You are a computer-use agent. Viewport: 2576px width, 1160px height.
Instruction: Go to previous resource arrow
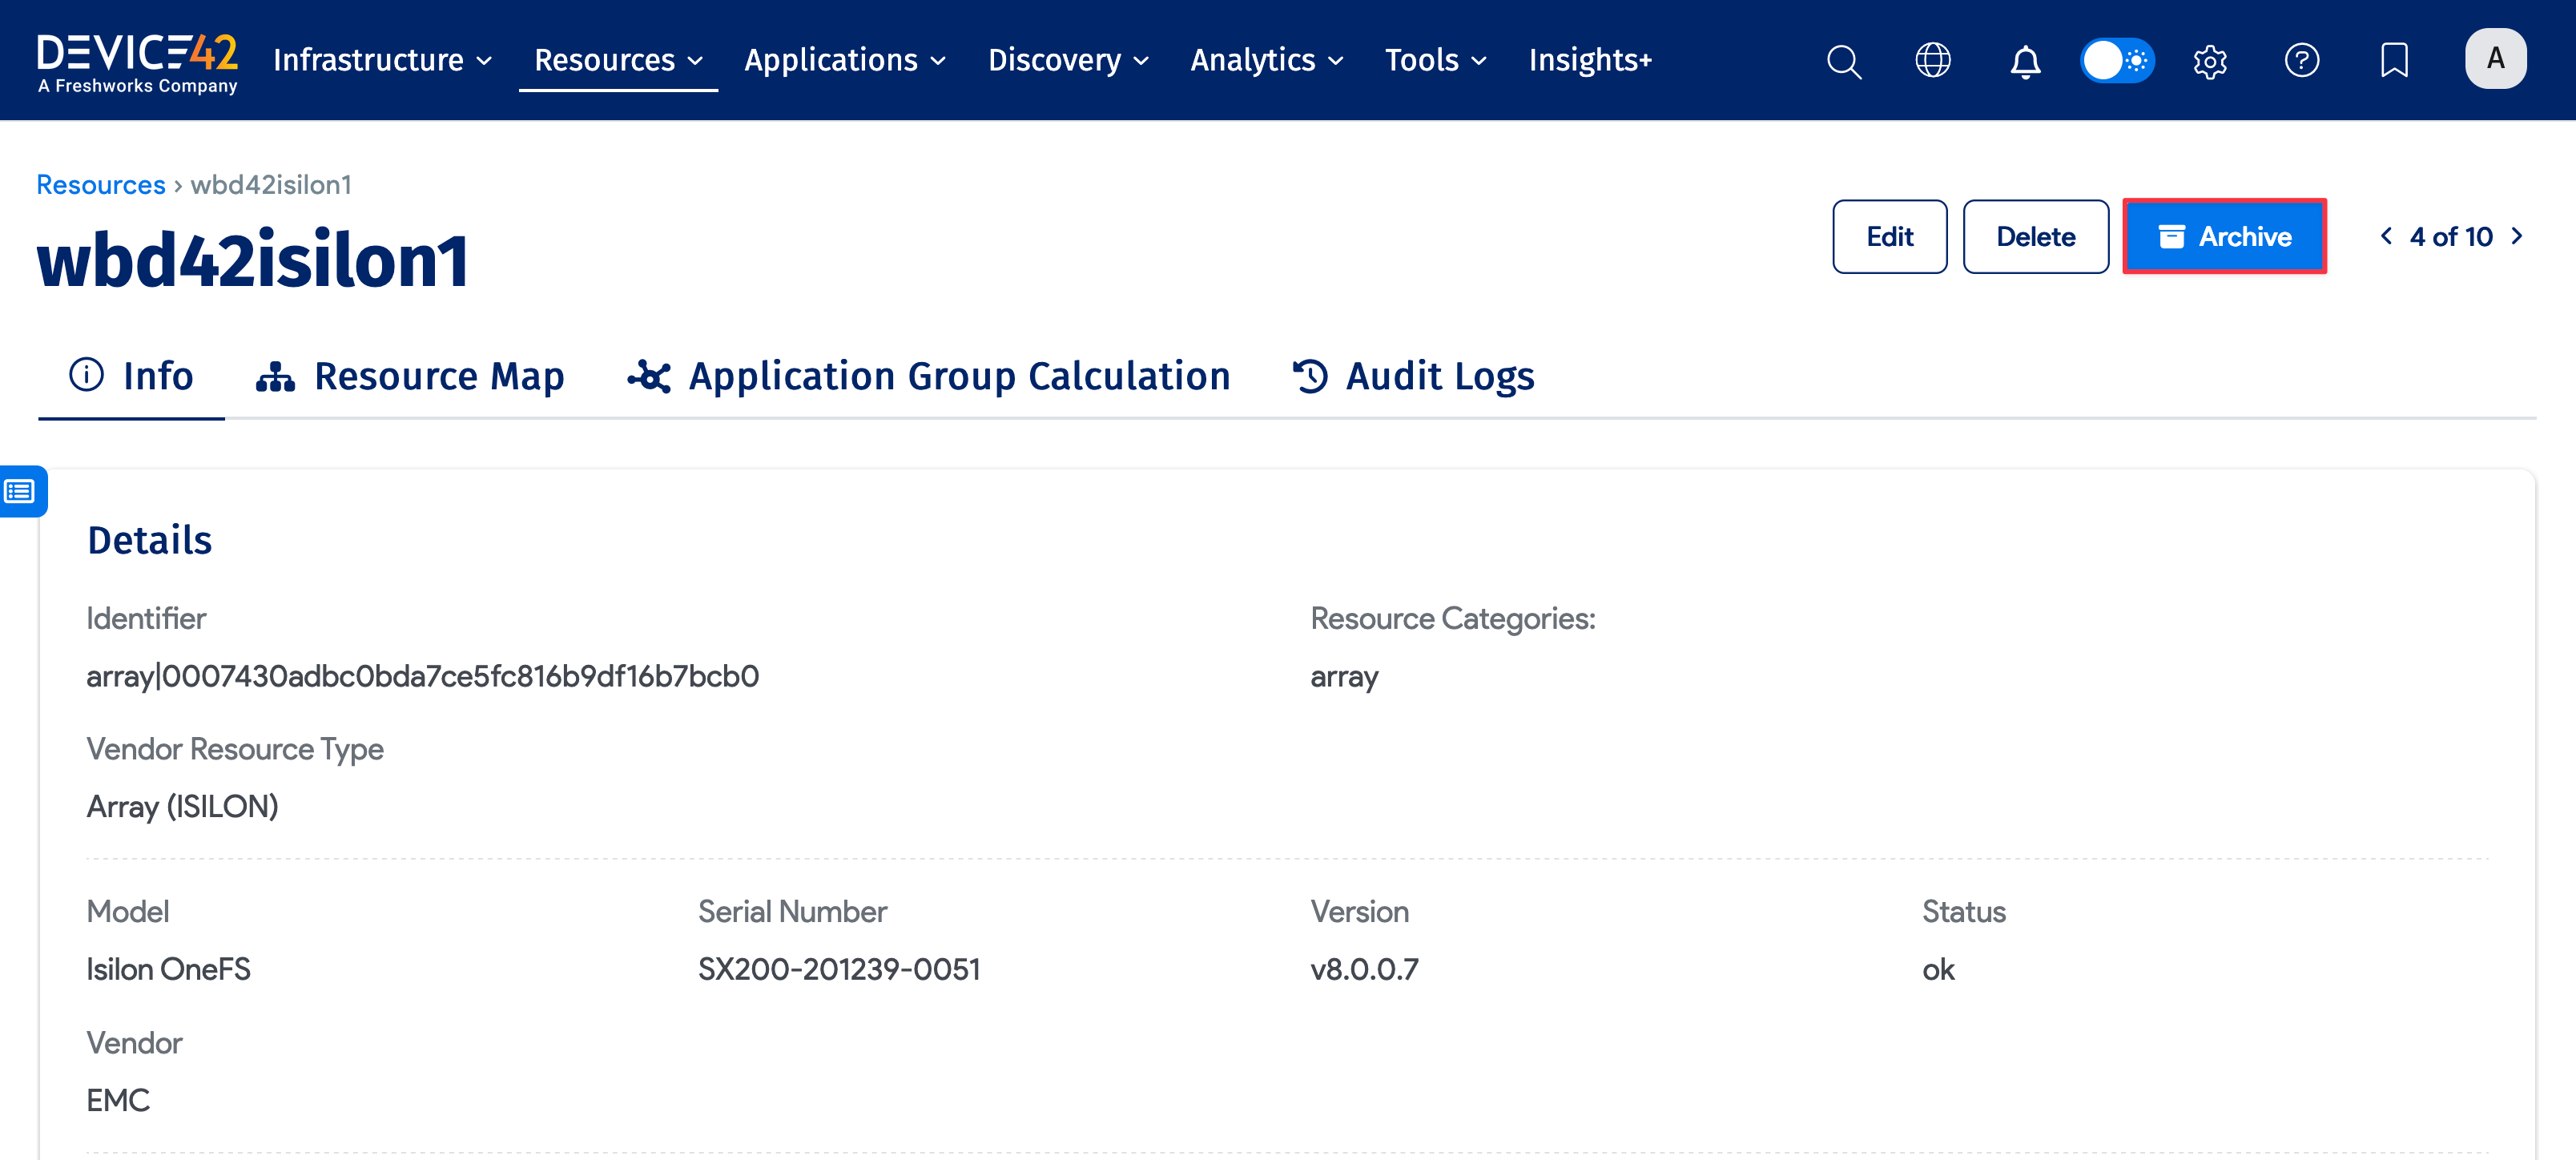(x=2386, y=236)
